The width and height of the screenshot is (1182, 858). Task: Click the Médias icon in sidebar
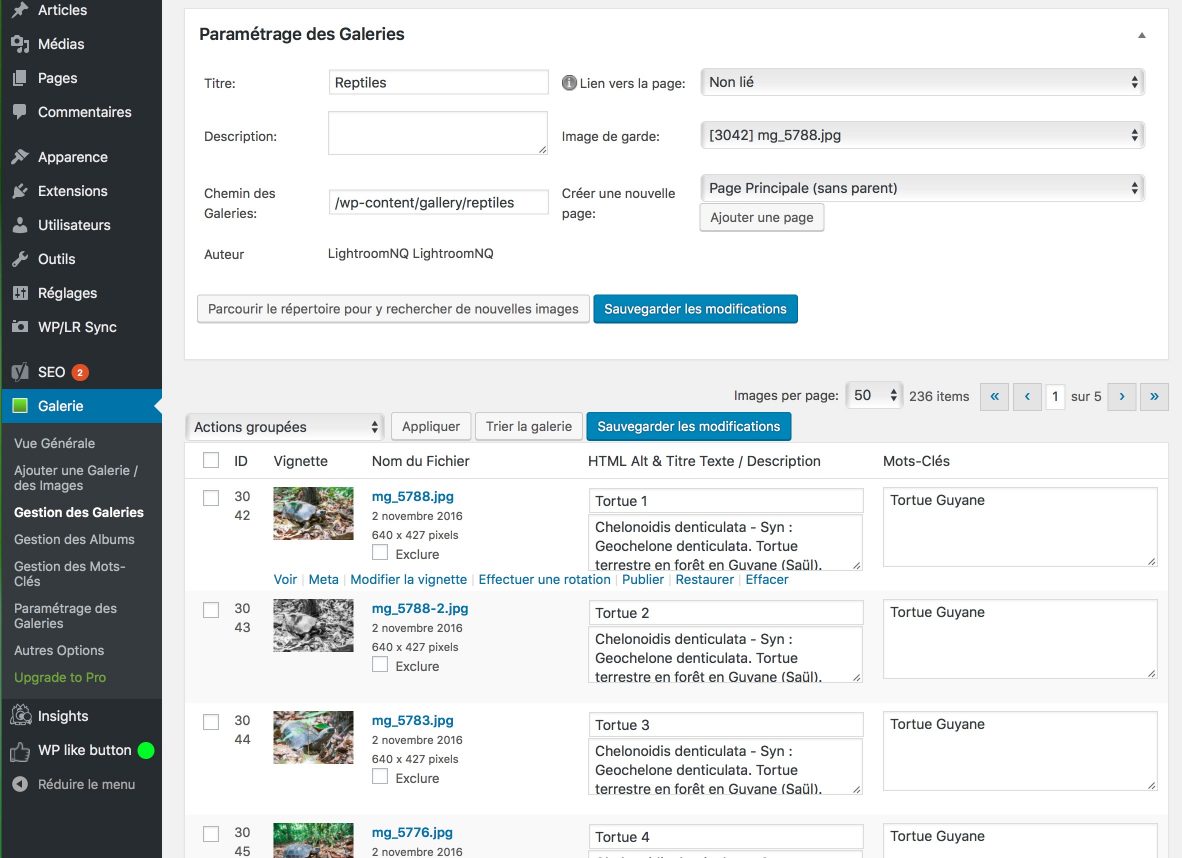click(20, 44)
